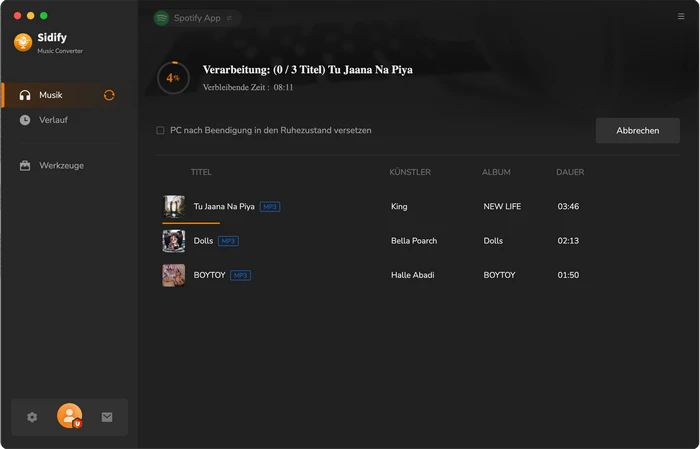The height and width of the screenshot is (449, 700).
Task: Open the user profile avatar
Action: 70,416
